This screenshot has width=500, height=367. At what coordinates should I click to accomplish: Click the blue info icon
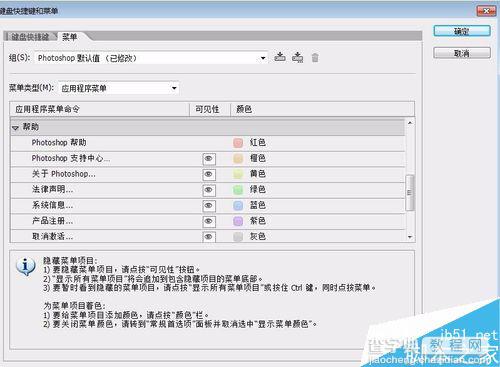(26, 266)
